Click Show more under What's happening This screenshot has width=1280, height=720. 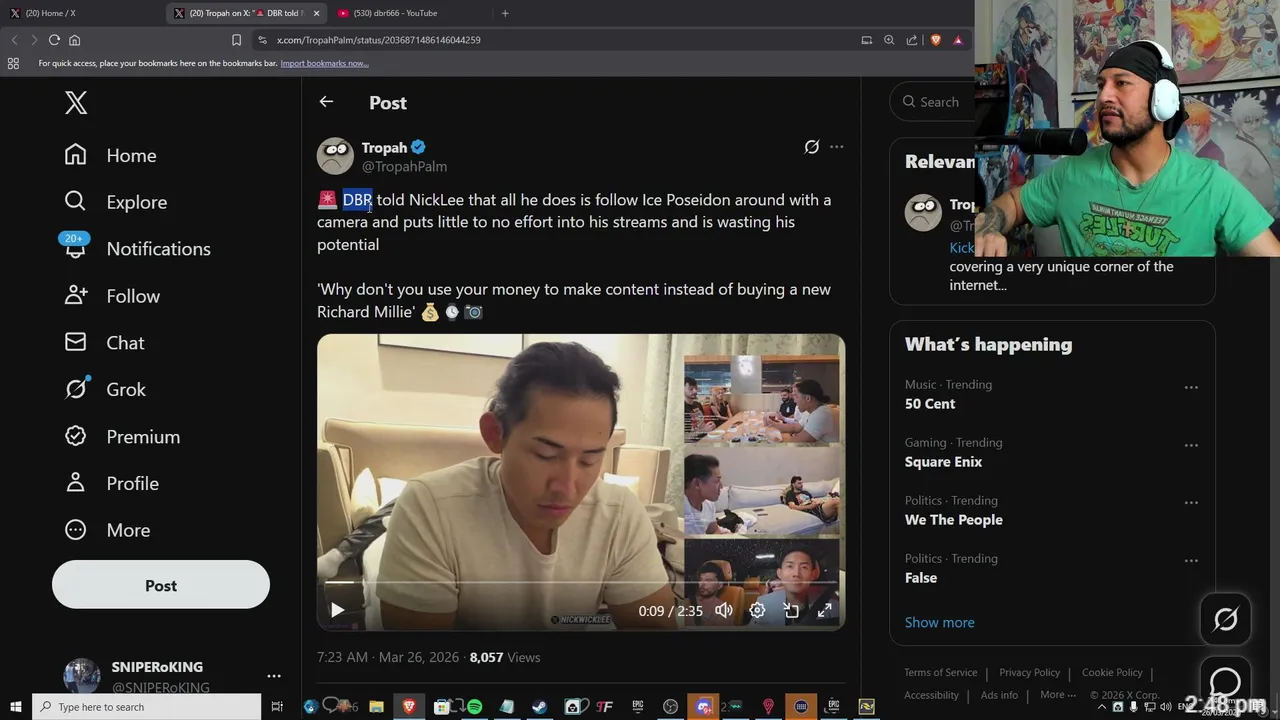click(x=939, y=622)
